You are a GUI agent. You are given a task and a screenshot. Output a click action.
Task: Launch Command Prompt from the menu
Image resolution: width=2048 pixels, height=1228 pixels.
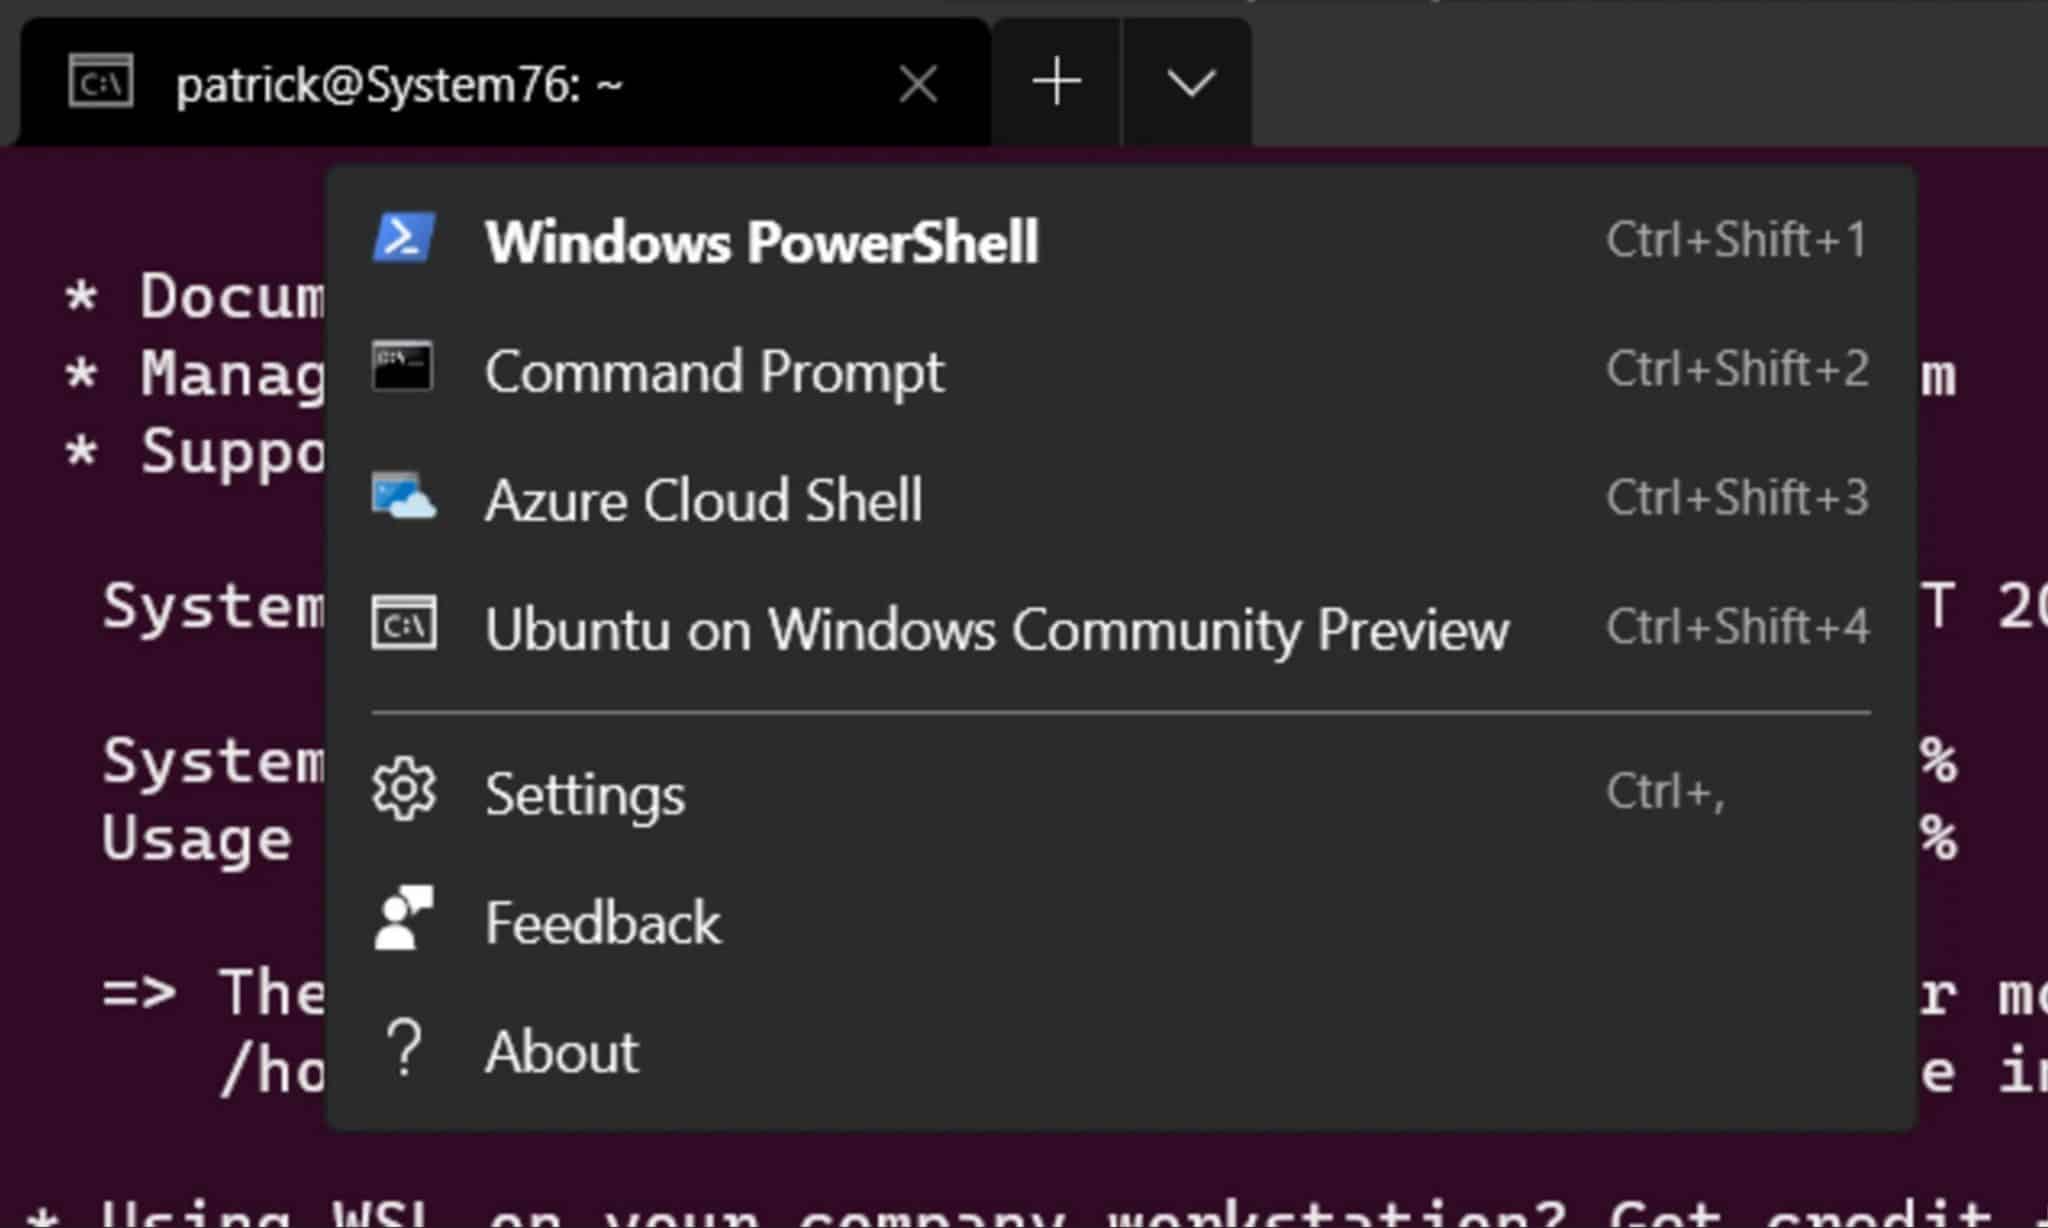[x=714, y=370]
